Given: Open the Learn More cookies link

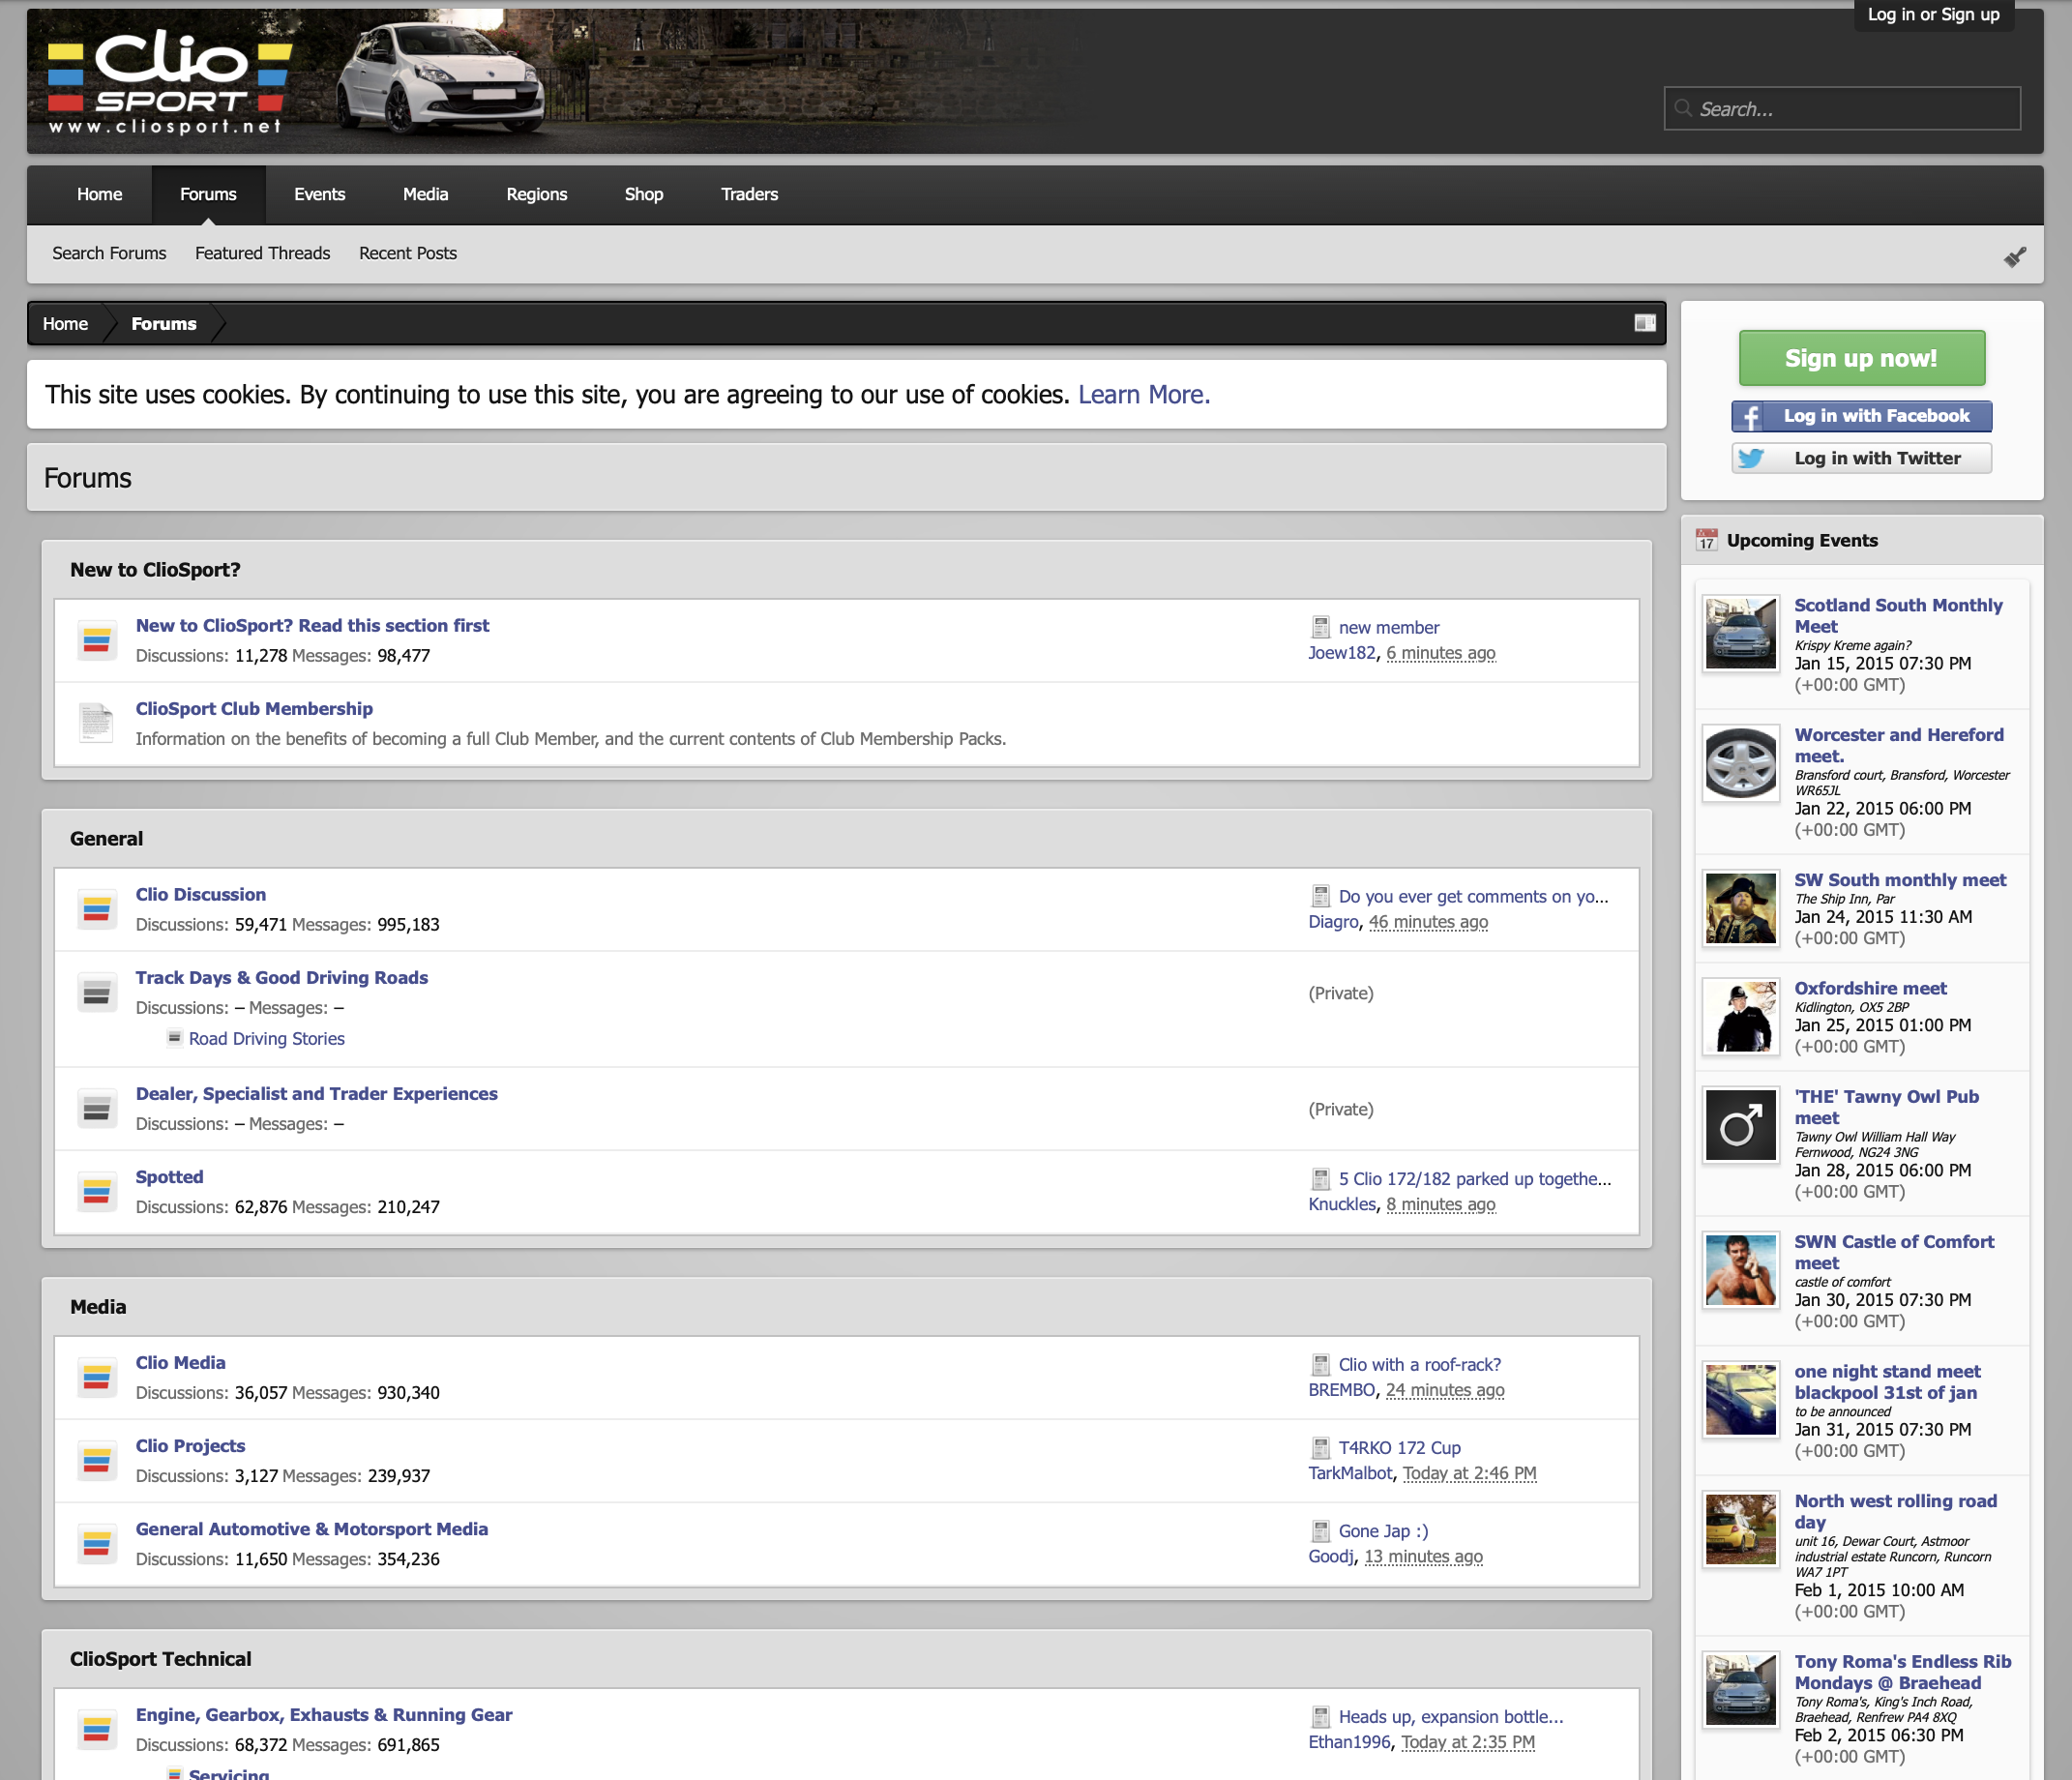Looking at the screenshot, I should point(1143,395).
